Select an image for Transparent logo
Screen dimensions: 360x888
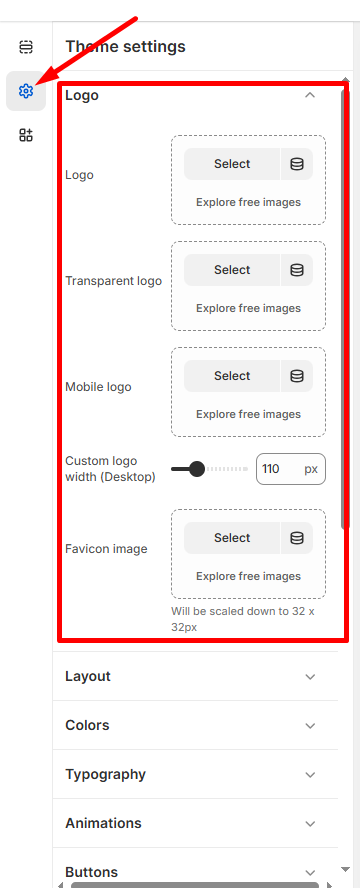point(232,270)
